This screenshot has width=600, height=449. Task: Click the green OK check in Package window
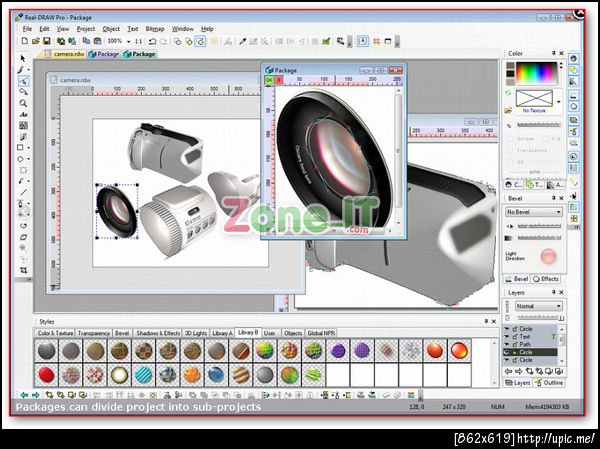tap(269, 80)
